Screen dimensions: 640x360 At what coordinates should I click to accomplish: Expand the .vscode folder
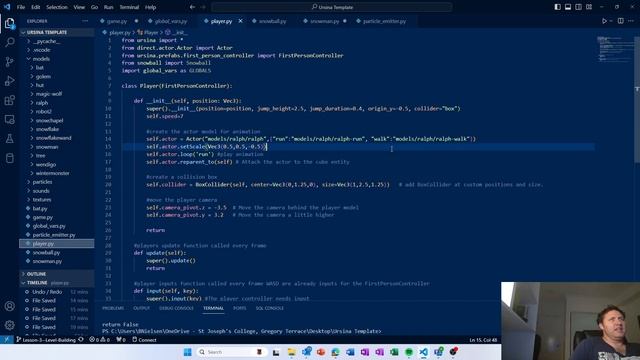pos(57,50)
